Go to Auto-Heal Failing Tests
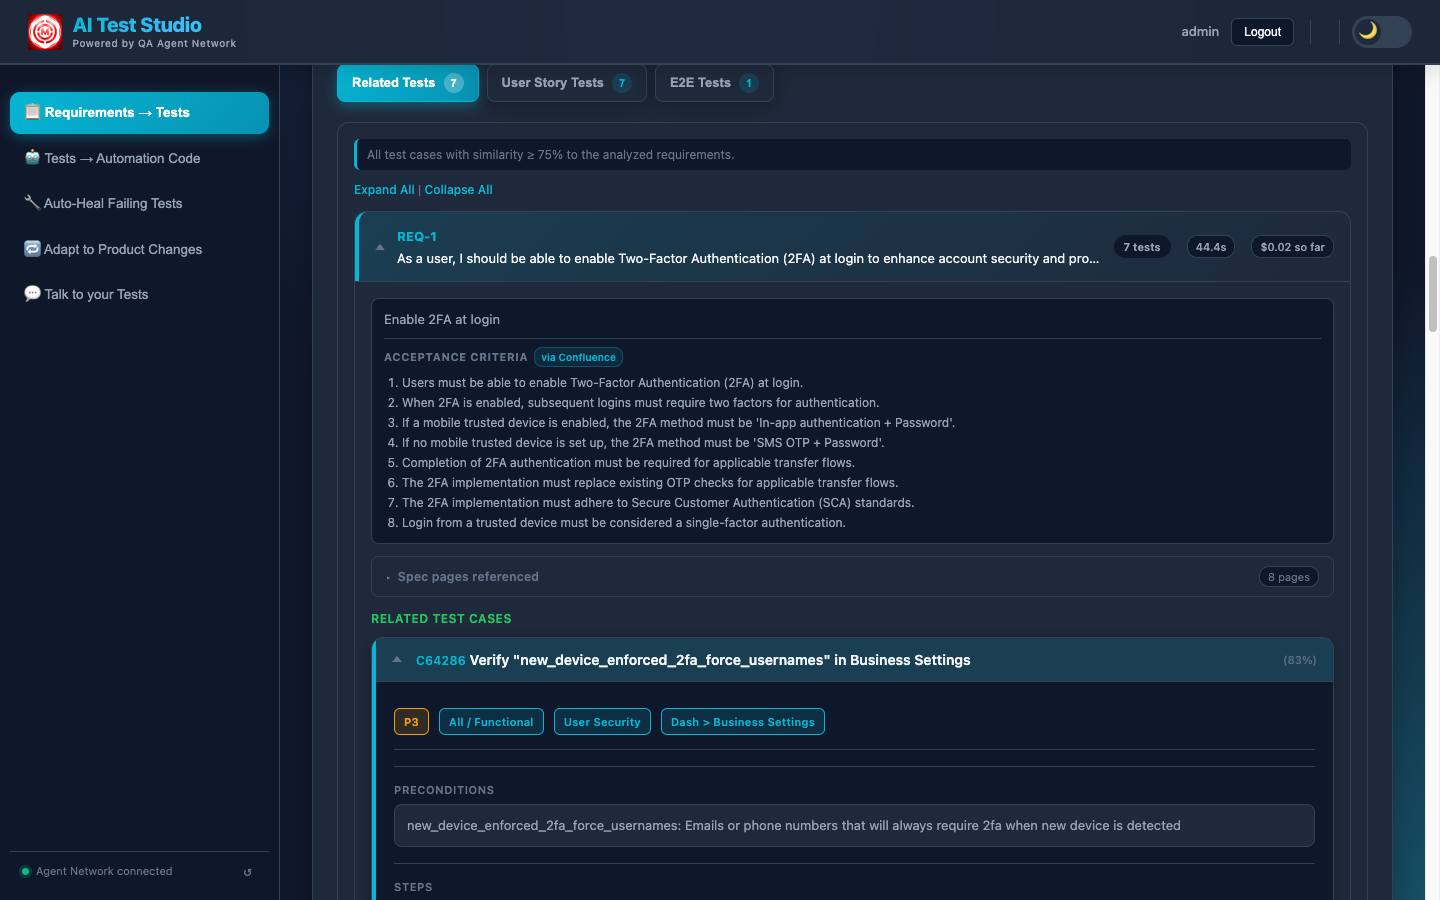This screenshot has width=1440, height=900. [139, 203]
